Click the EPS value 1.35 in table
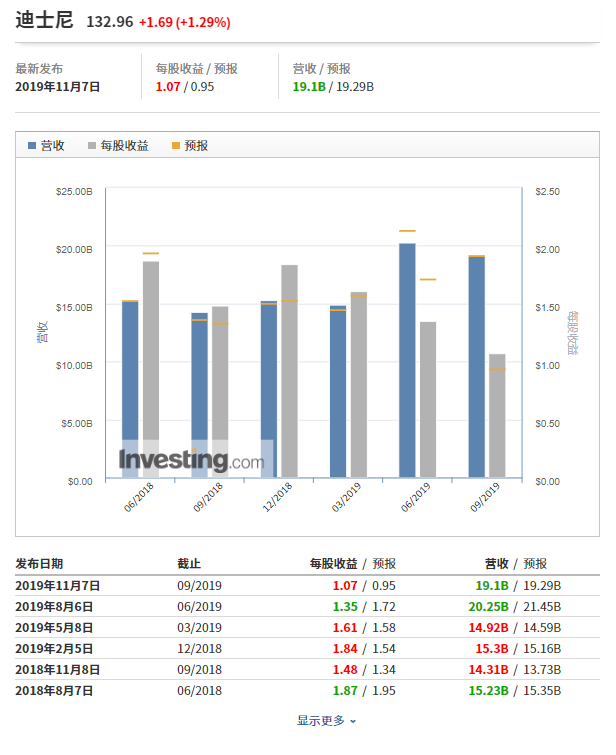The width and height of the screenshot is (616, 755). 345,607
